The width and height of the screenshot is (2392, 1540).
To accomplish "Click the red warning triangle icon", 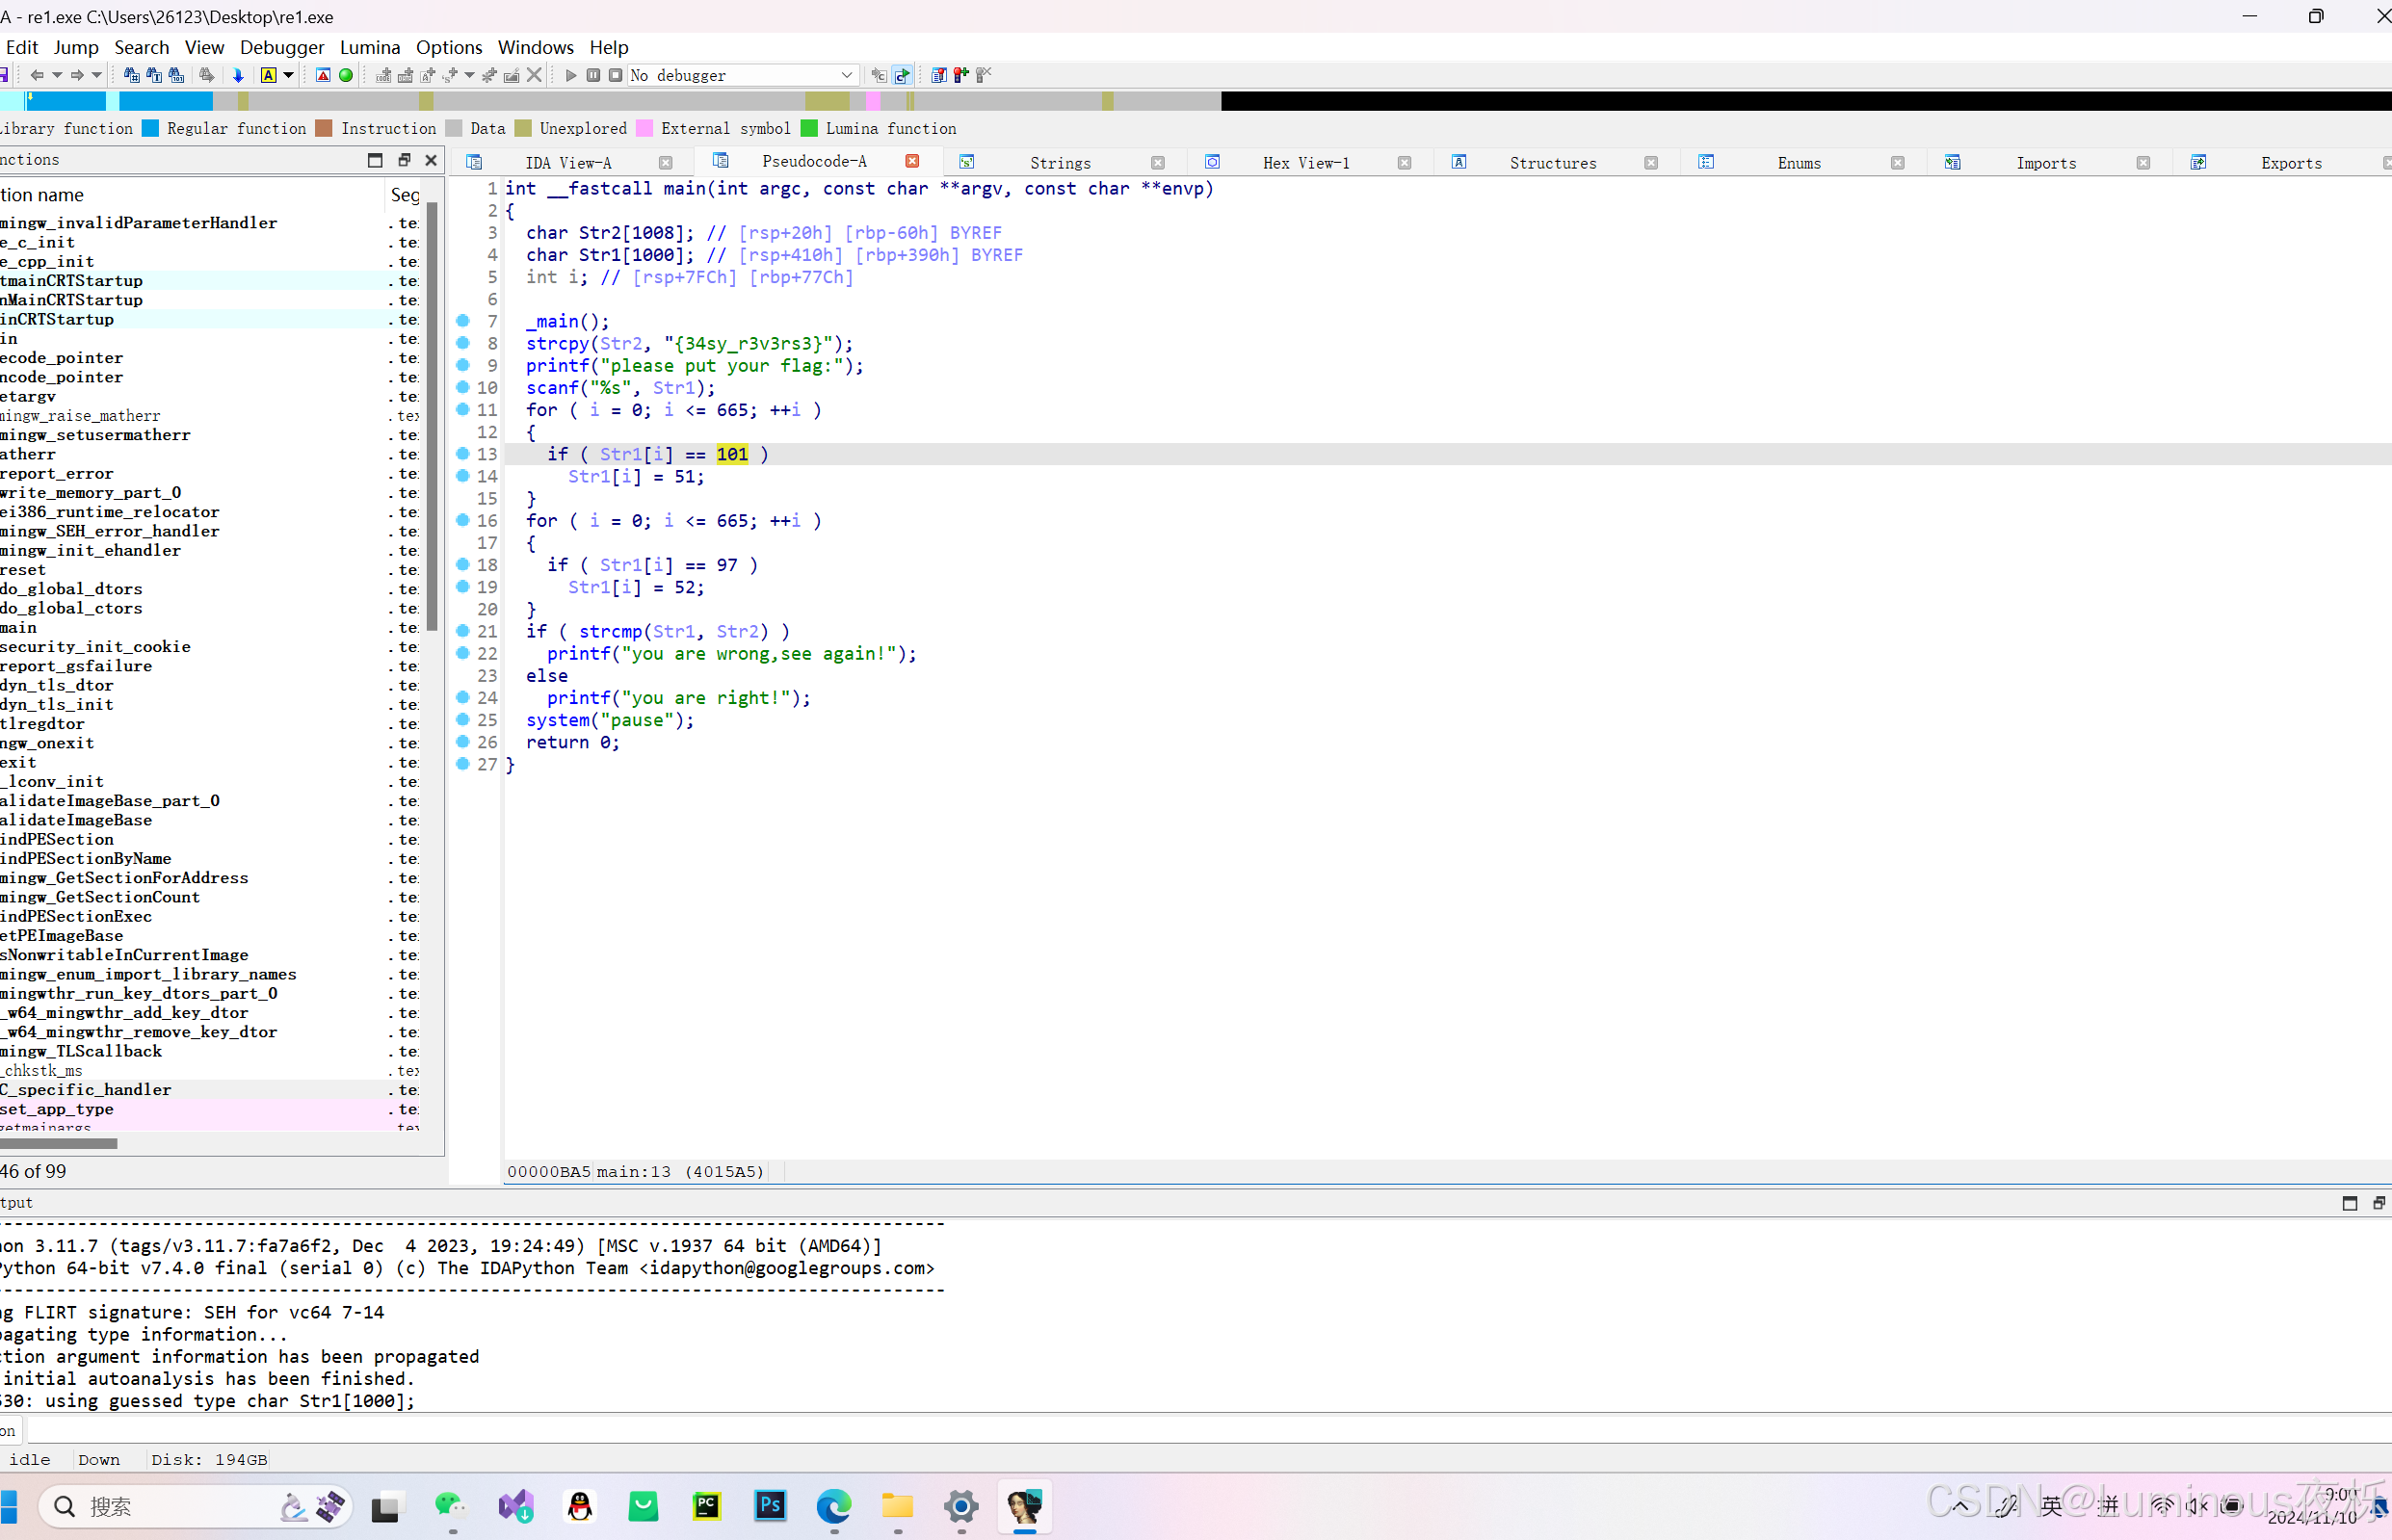I will pos(323,75).
